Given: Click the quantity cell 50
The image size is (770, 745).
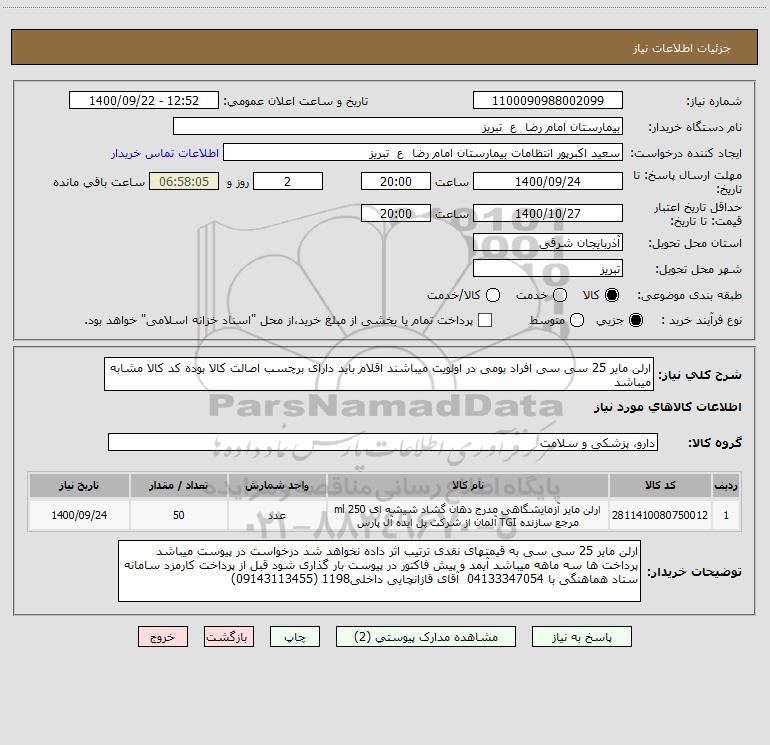Looking at the screenshot, I should pyautogui.click(x=178, y=515).
